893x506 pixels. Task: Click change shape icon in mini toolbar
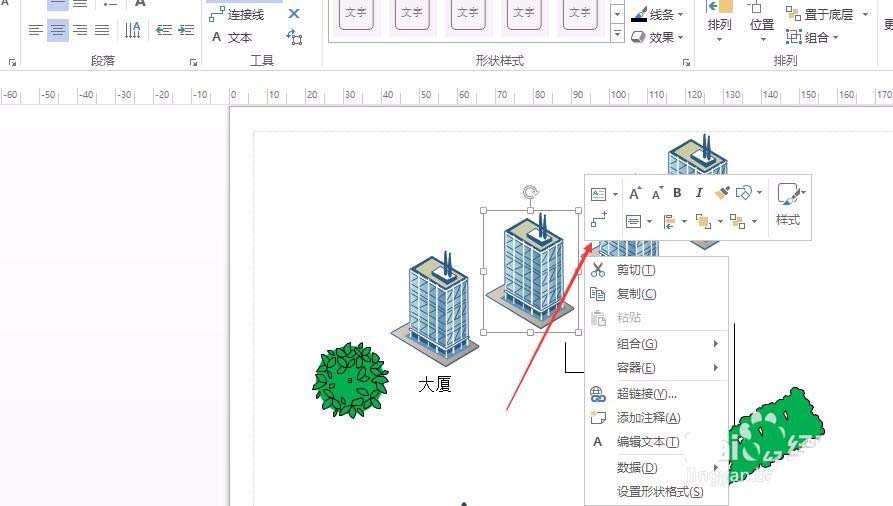[x=743, y=193]
